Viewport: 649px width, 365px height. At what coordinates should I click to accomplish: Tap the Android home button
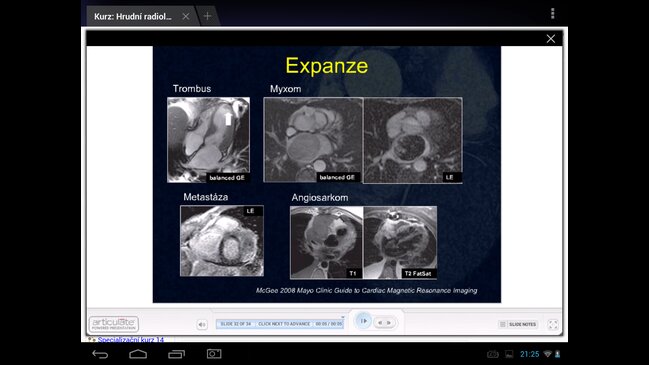coord(138,354)
